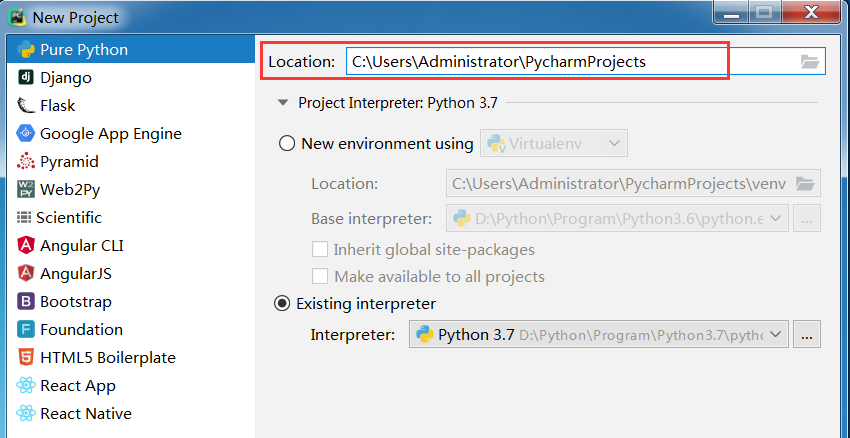
Task: Choose Pyramid project type
Action: pyautogui.click(x=131, y=162)
